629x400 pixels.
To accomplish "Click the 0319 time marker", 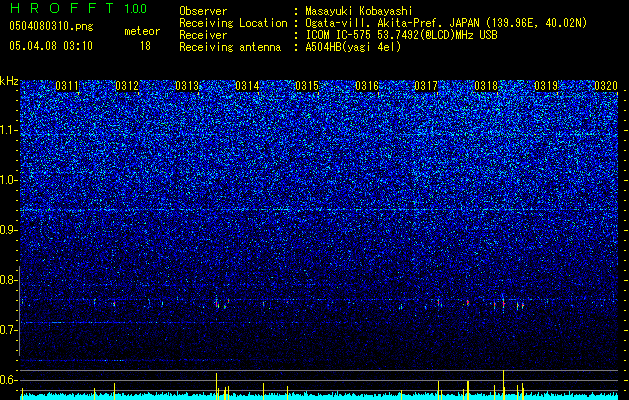I will click(546, 86).
